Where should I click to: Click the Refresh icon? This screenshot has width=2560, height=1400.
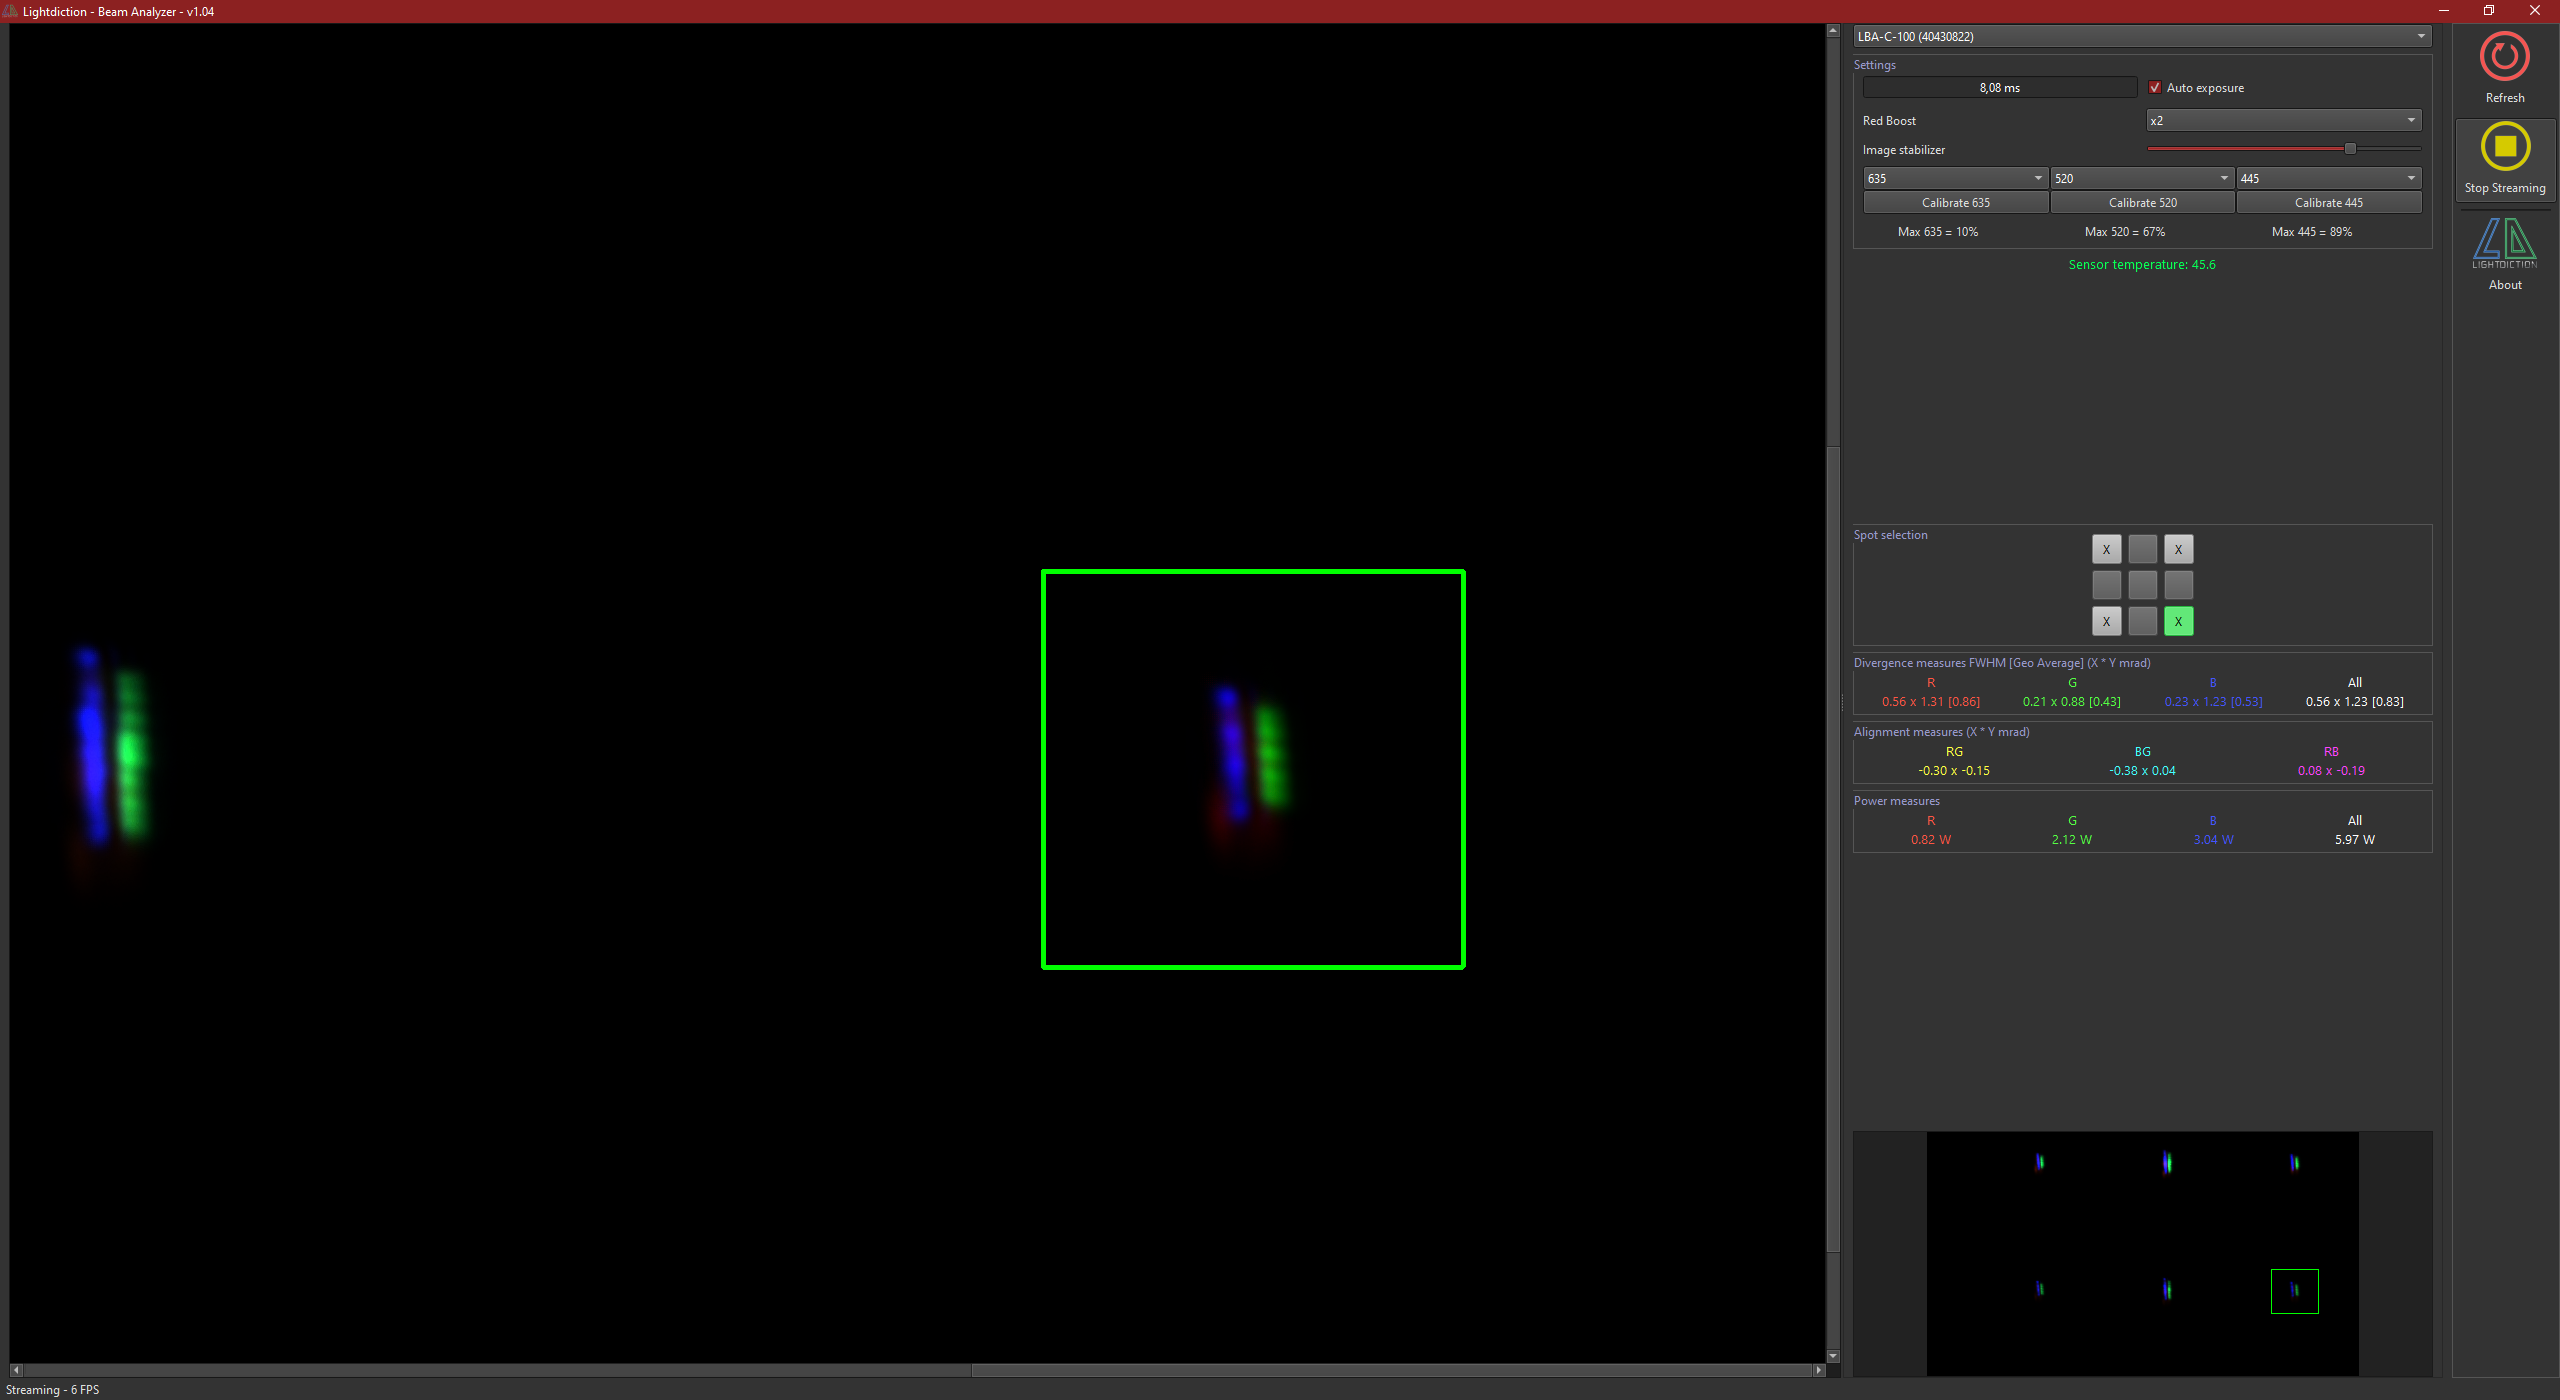tap(2504, 57)
